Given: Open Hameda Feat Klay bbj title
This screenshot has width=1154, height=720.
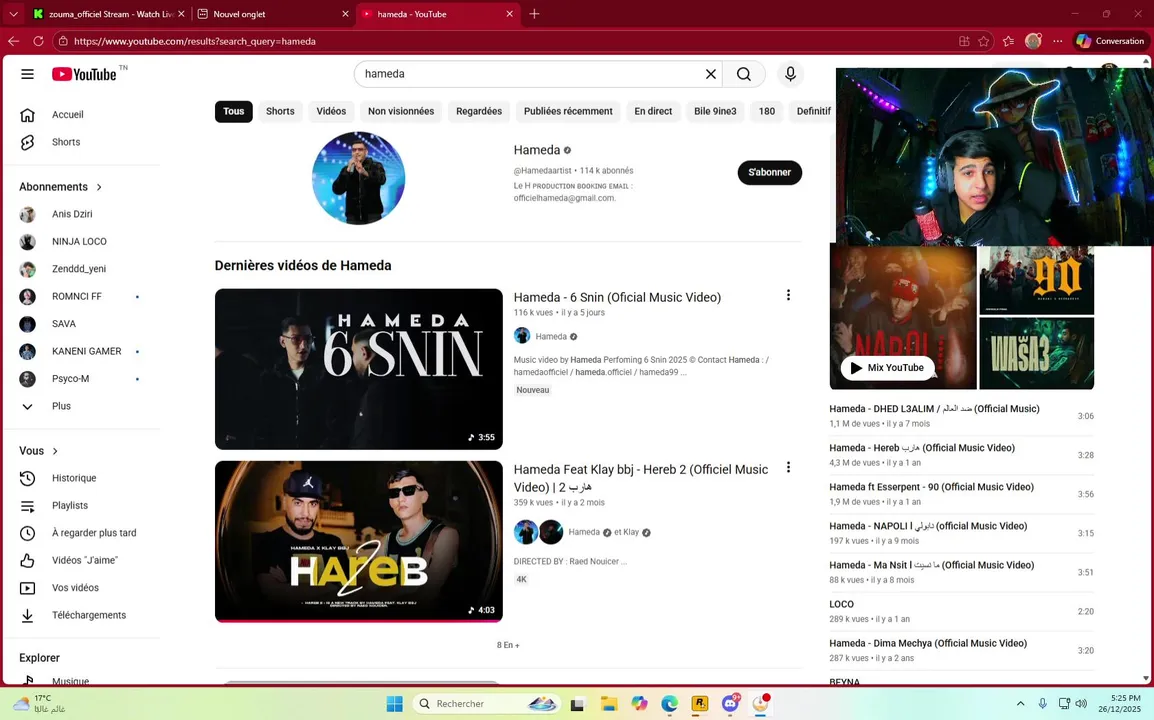Looking at the screenshot, I should [x=641, y=478].
